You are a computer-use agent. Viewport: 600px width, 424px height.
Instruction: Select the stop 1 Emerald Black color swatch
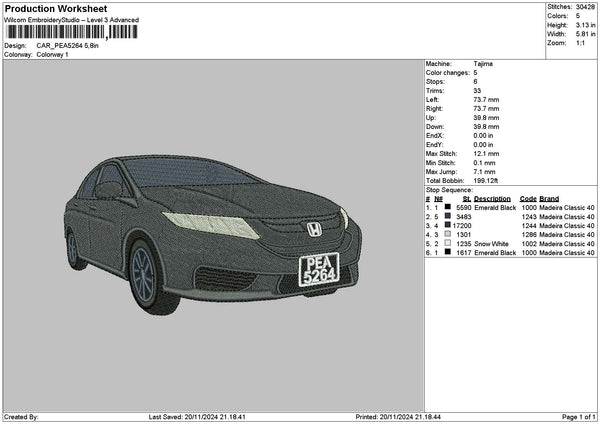[447, 207]
